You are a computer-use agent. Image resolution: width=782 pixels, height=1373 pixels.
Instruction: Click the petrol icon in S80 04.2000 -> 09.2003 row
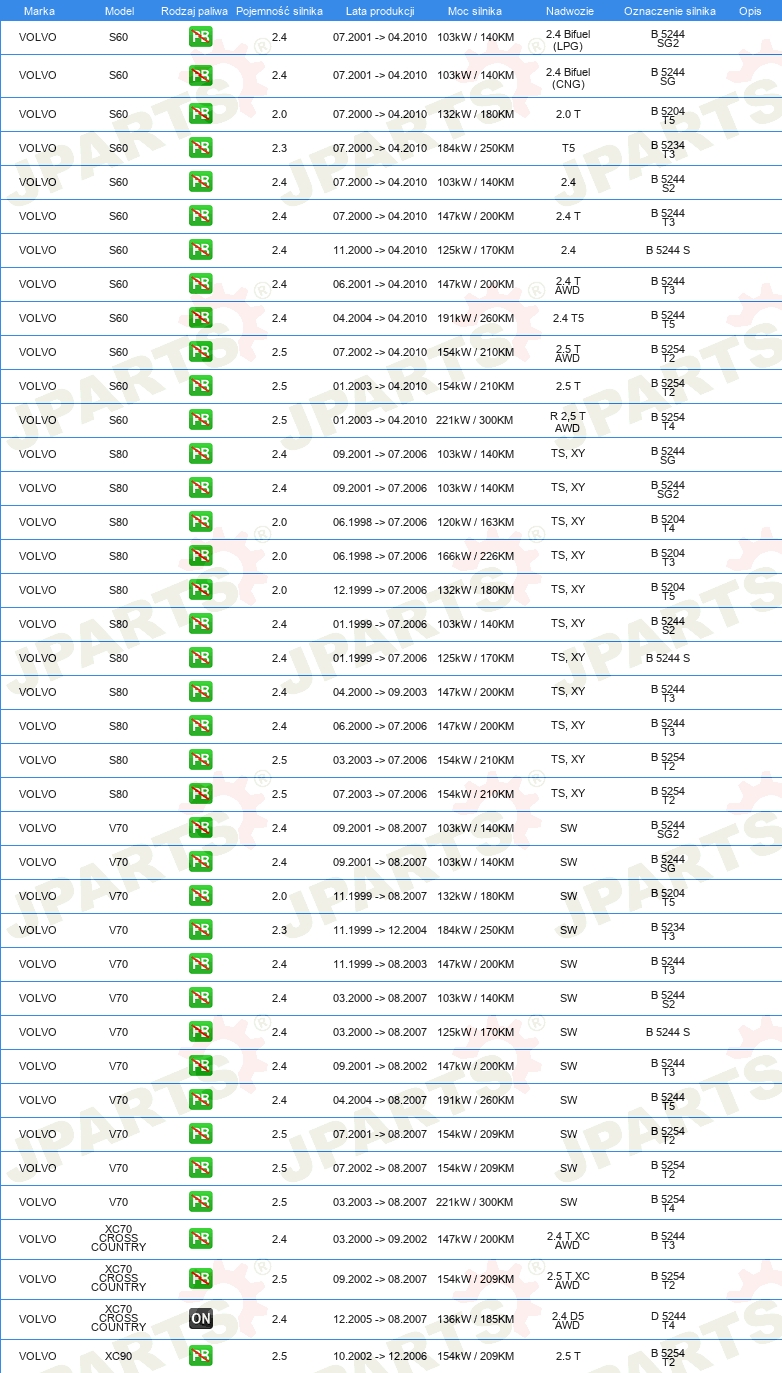[201, 692]
